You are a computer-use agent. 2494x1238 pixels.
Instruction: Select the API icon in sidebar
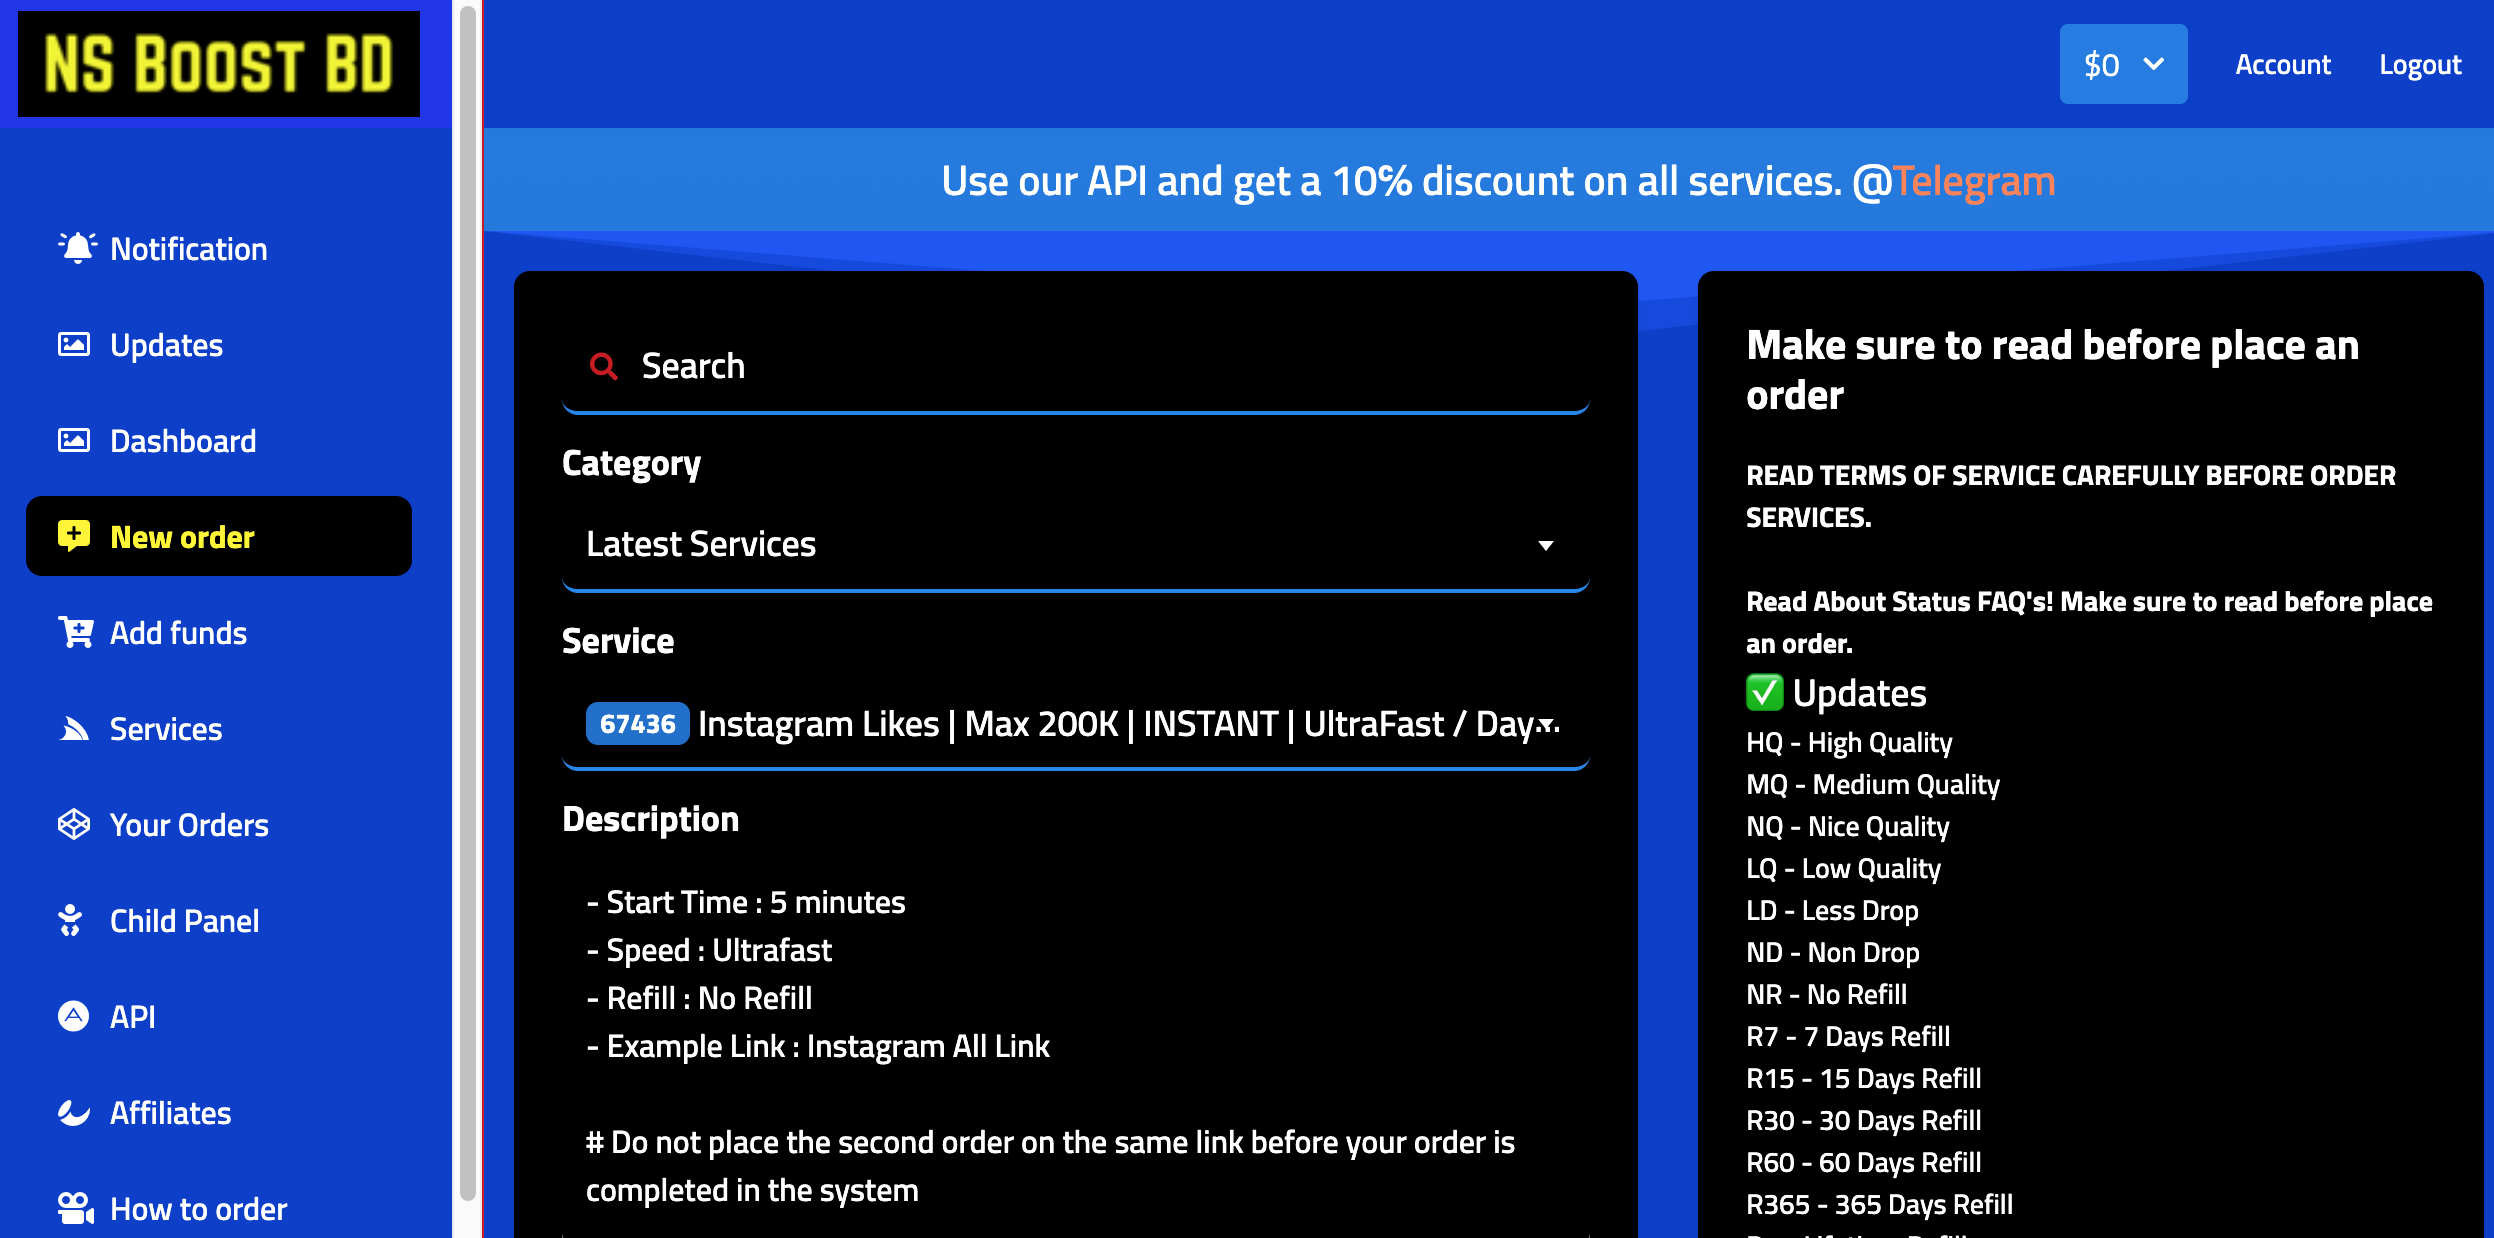(73, 1015)
